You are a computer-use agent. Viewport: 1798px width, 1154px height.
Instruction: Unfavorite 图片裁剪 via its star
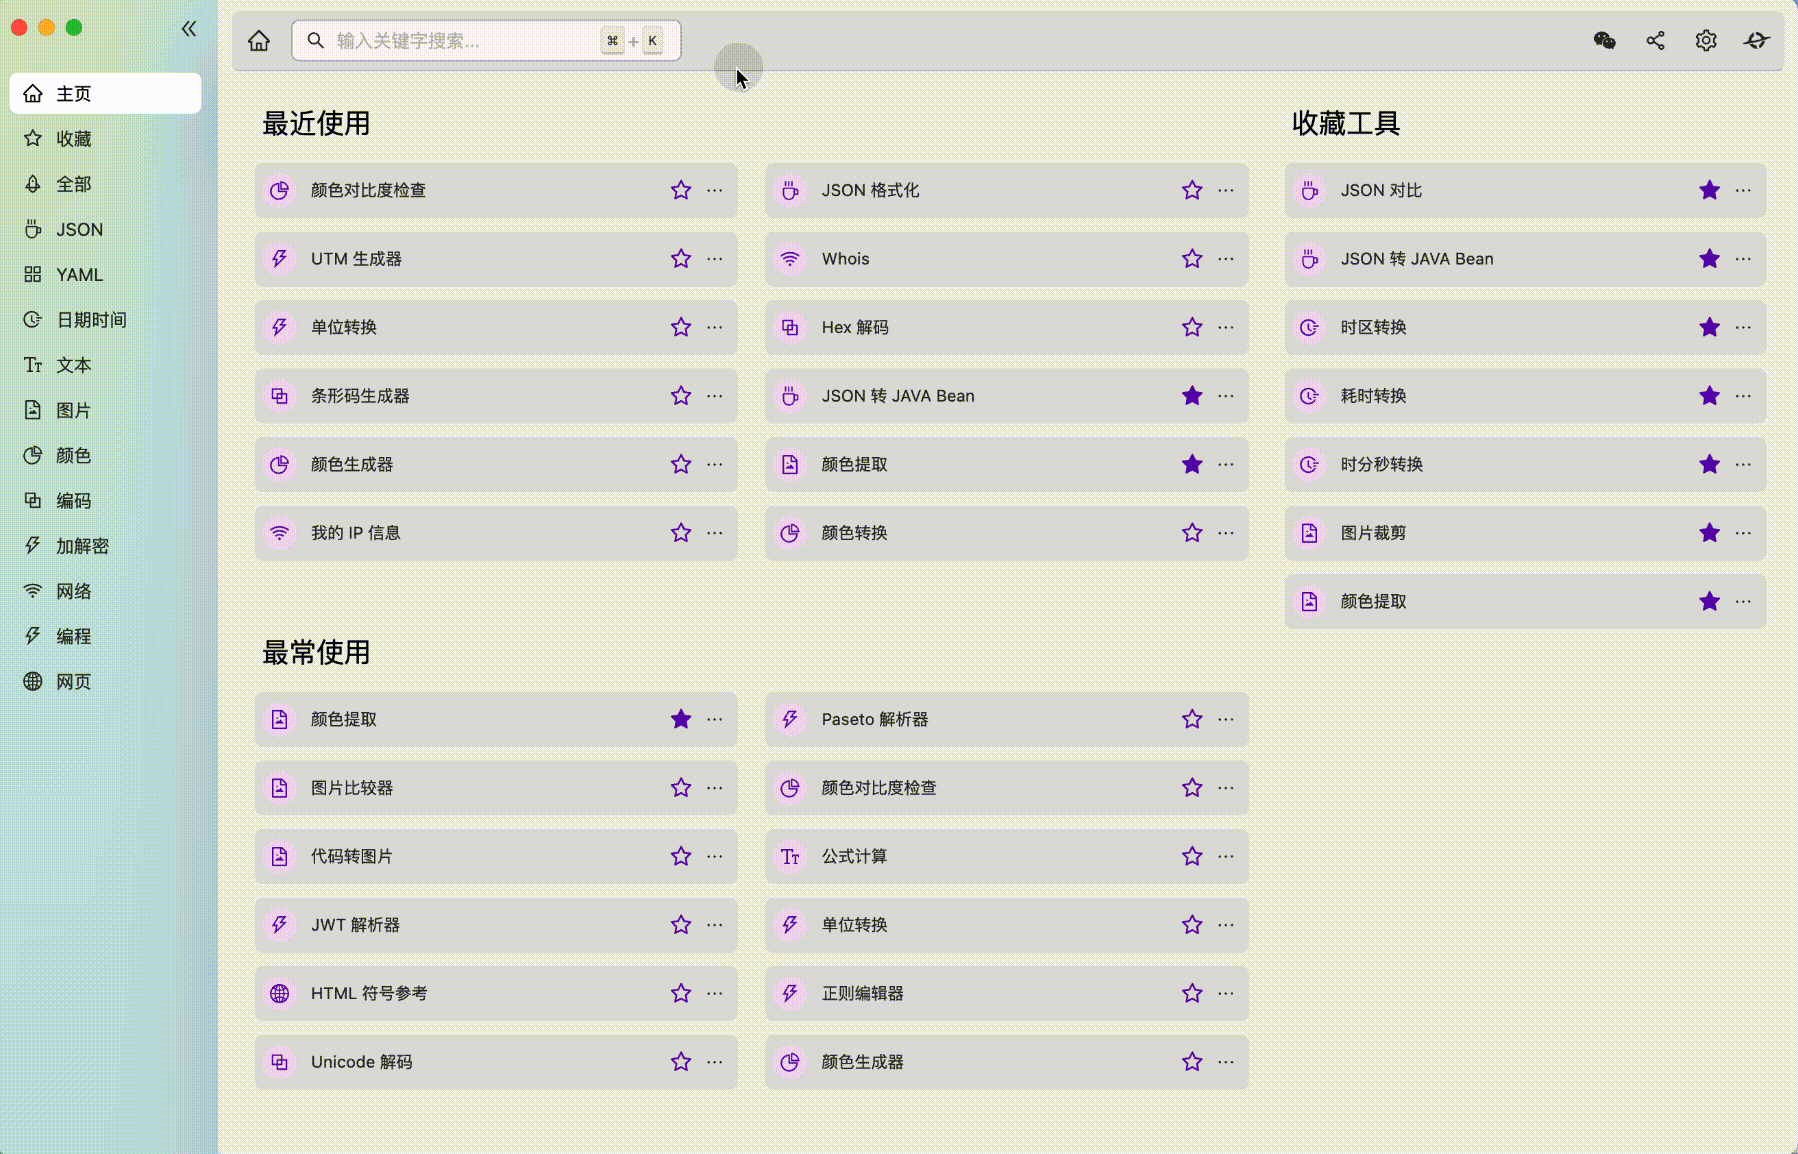(x=1710, y=533)
